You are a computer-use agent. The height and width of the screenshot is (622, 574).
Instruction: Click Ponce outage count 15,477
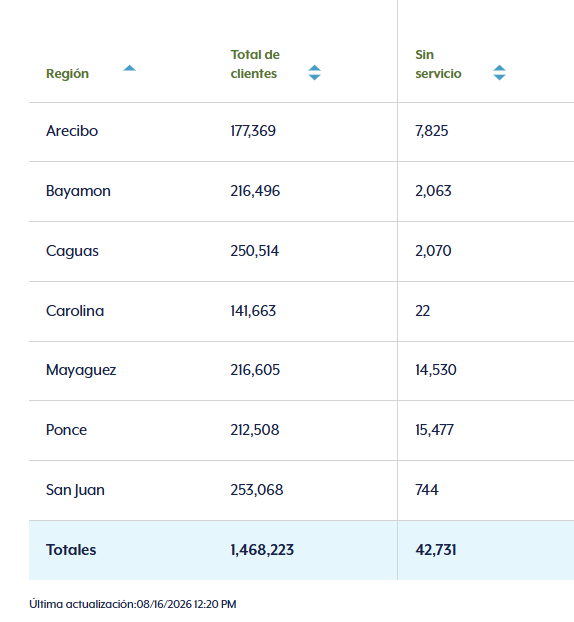coord(434,430)
